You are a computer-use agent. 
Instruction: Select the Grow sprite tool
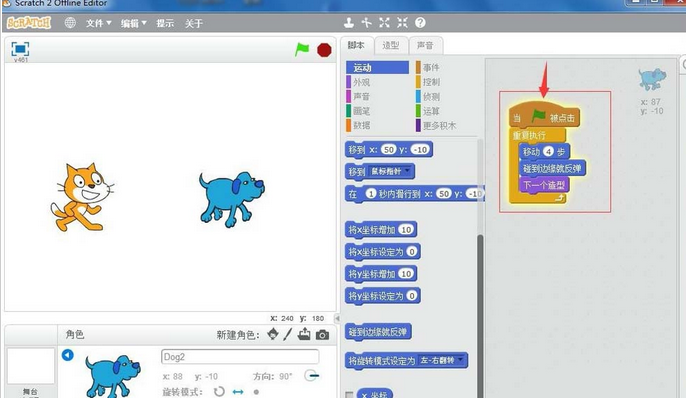coord(384,22)
